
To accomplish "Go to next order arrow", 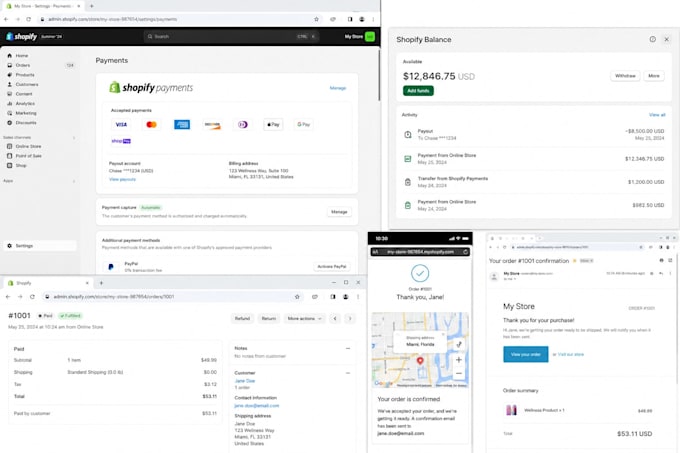I will (350, 318).
